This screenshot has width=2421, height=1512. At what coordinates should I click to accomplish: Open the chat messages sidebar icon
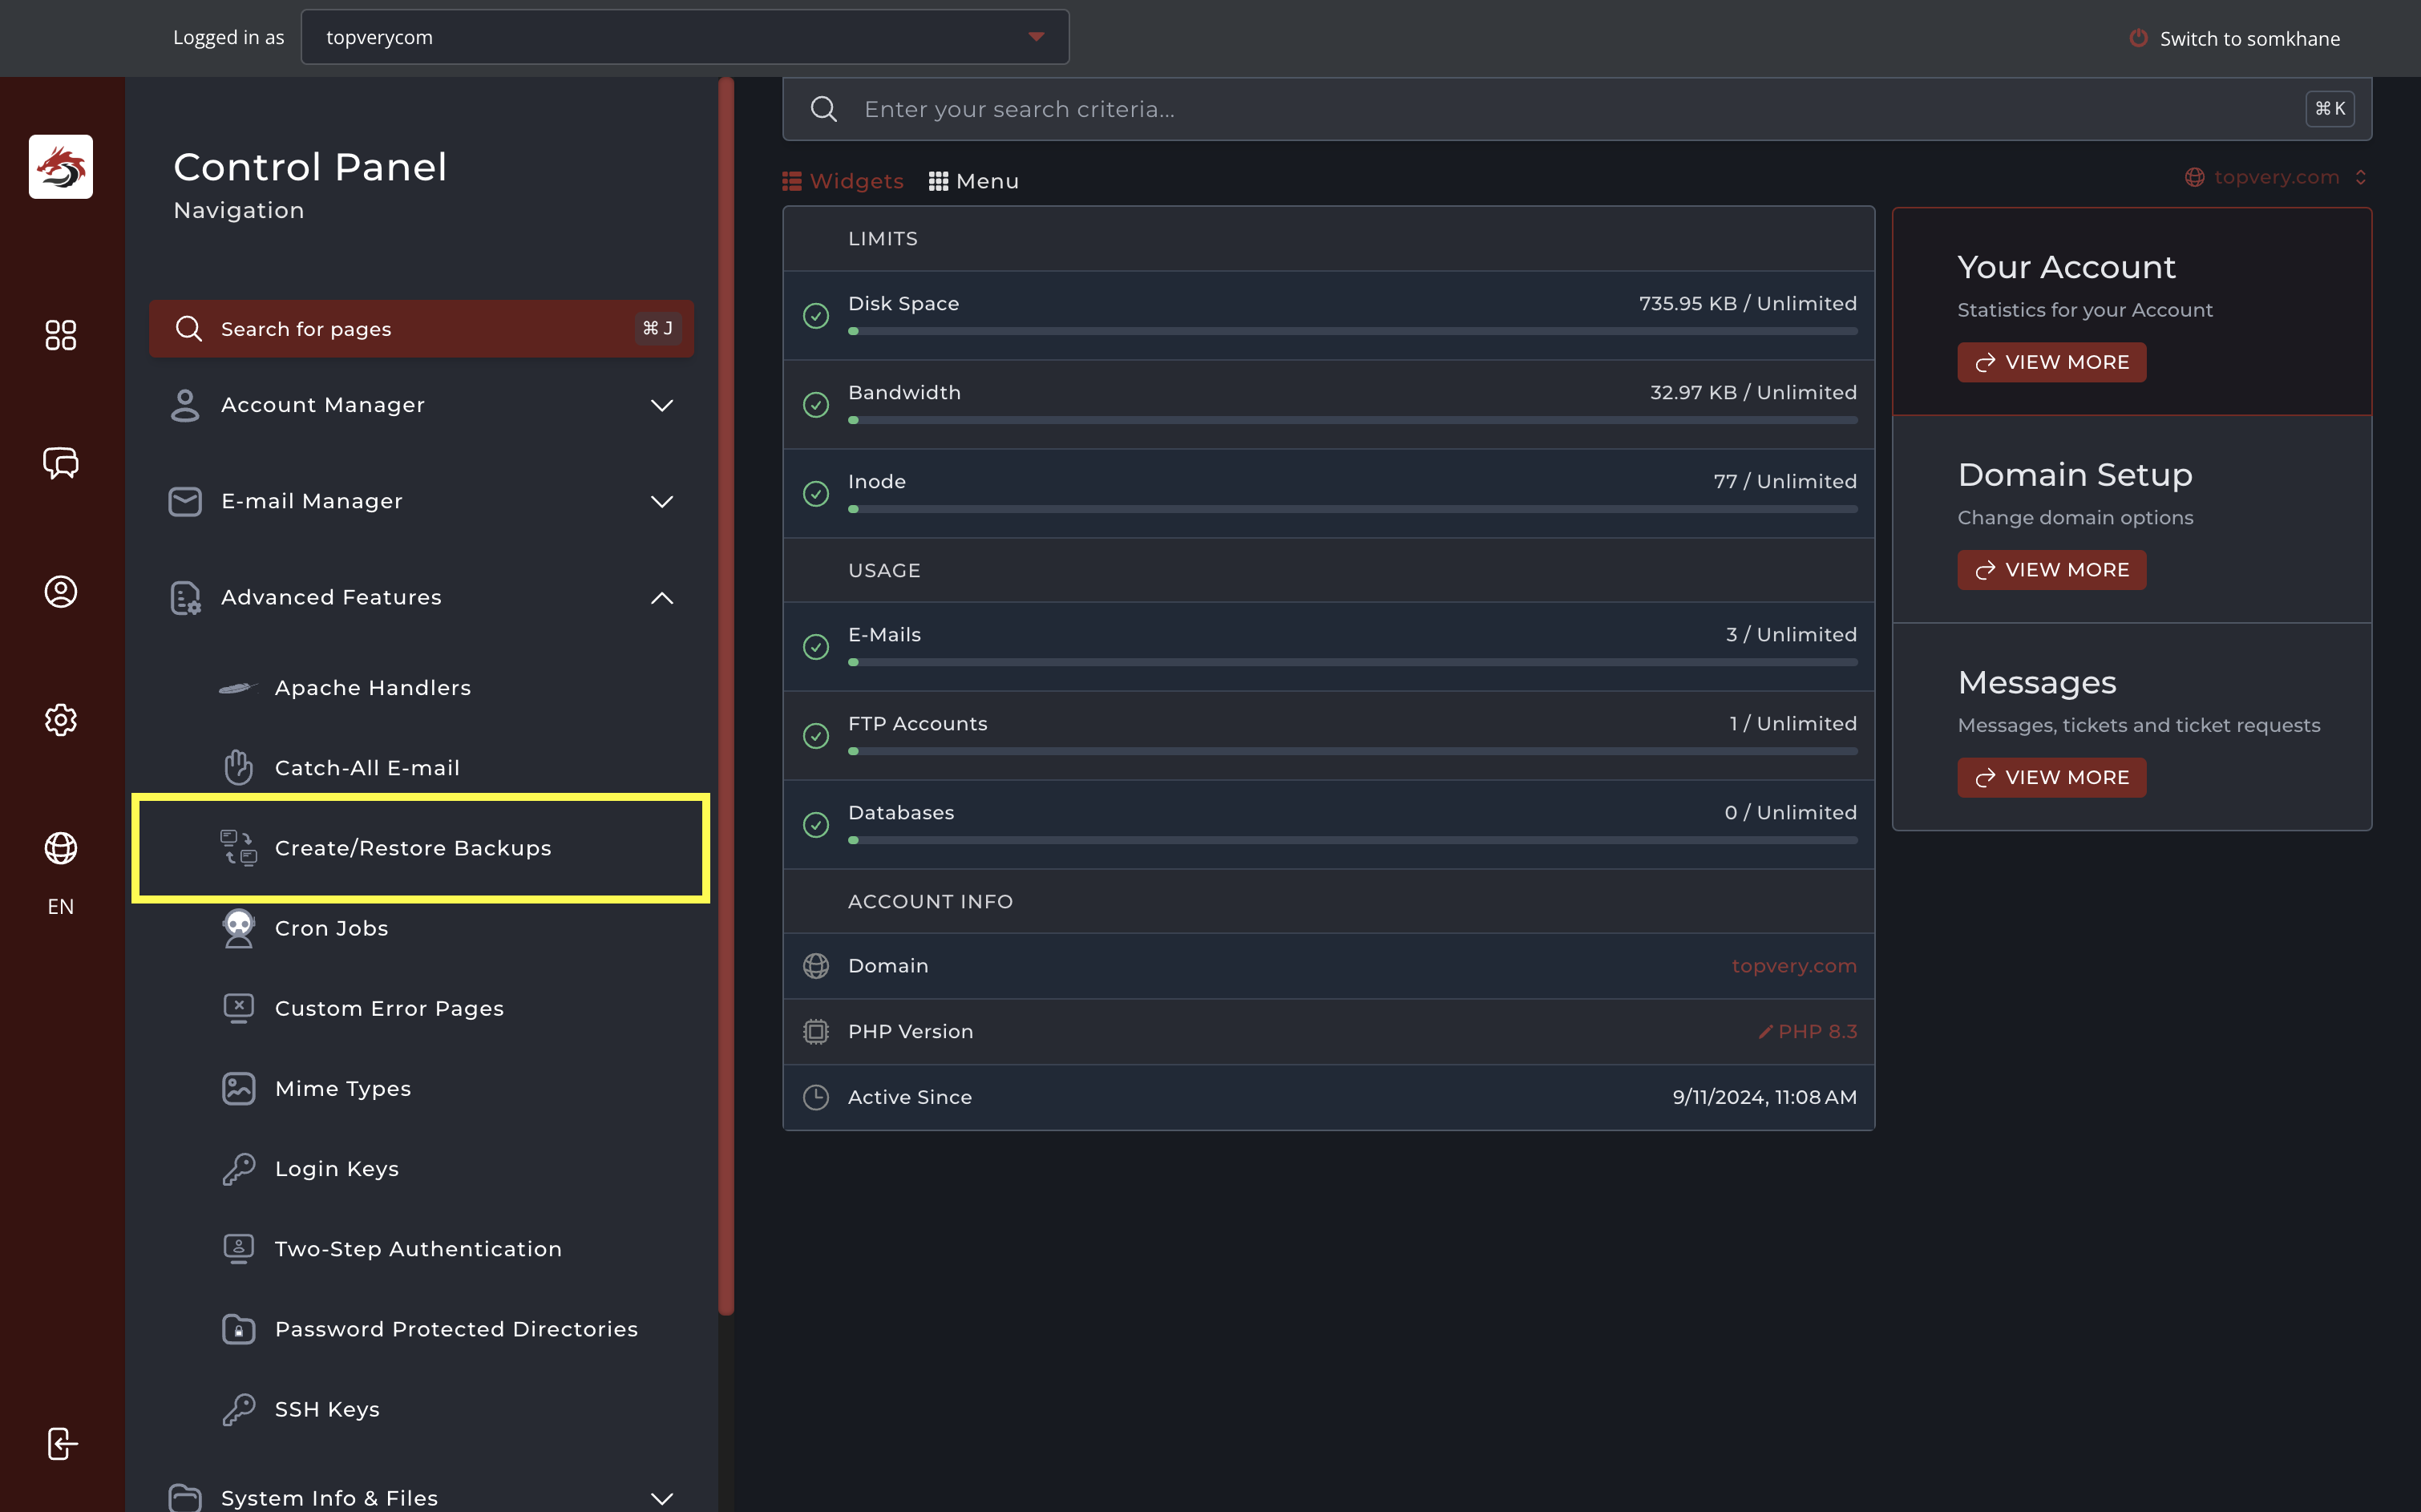[61, 463]
